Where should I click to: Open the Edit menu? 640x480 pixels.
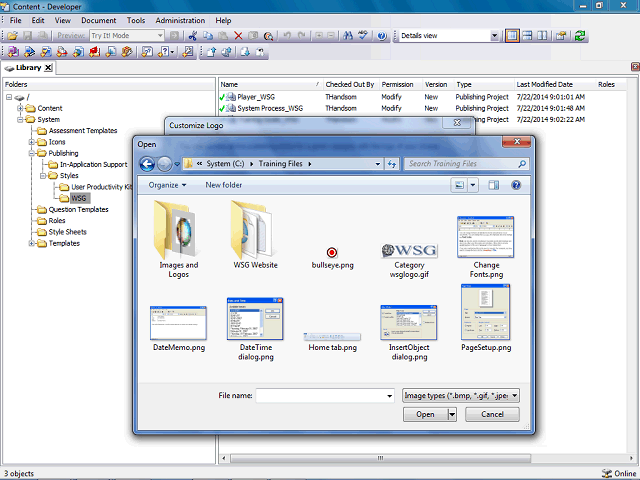pyautogui.click(x=38, y=20)
